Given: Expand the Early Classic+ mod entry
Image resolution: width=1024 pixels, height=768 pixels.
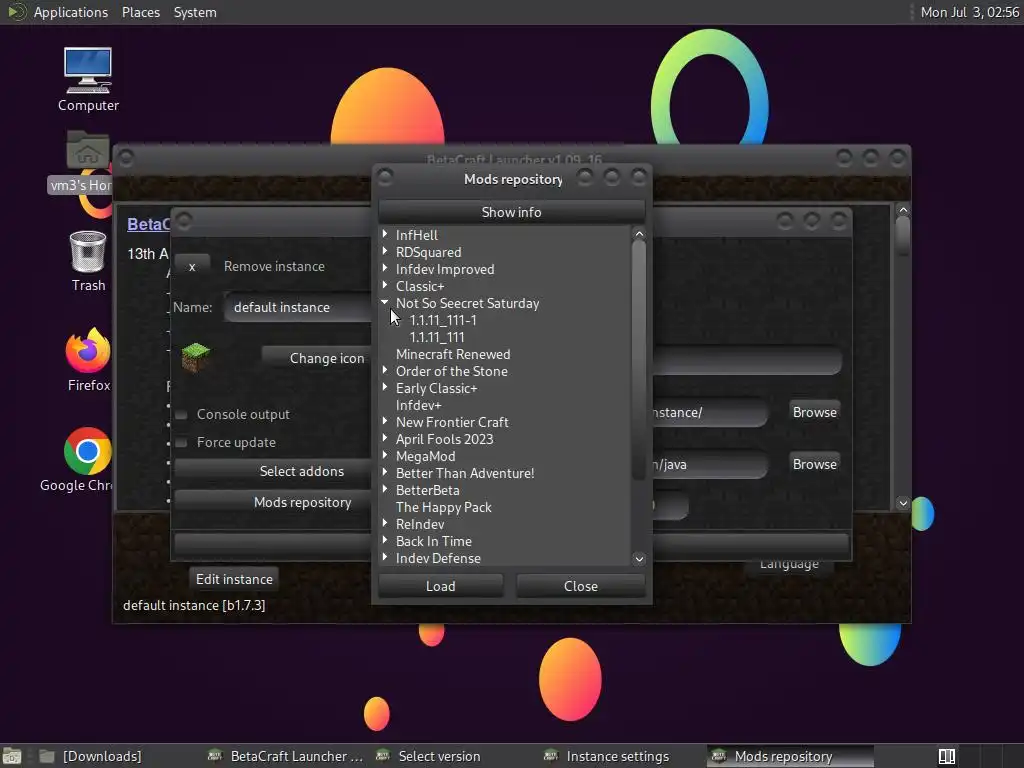Looking at the screenshot, I should 385,387.
